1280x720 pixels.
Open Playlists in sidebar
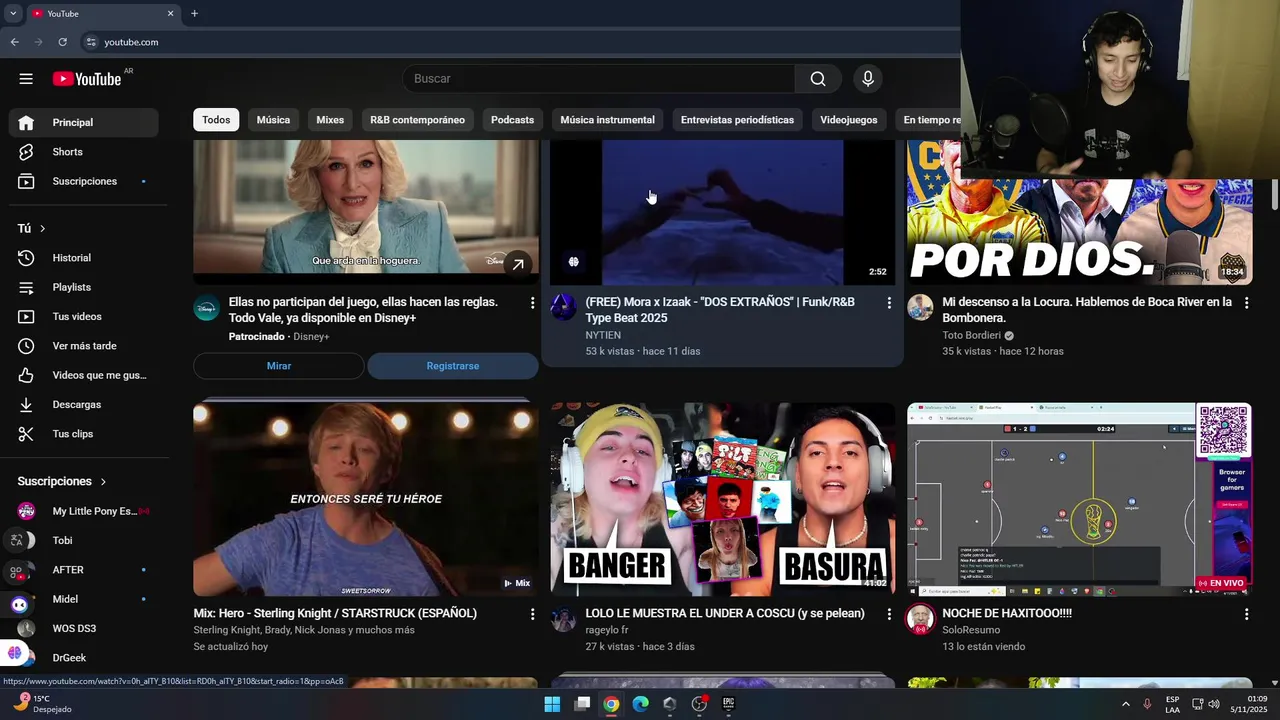pyautogui.click(x=84, y=287)
